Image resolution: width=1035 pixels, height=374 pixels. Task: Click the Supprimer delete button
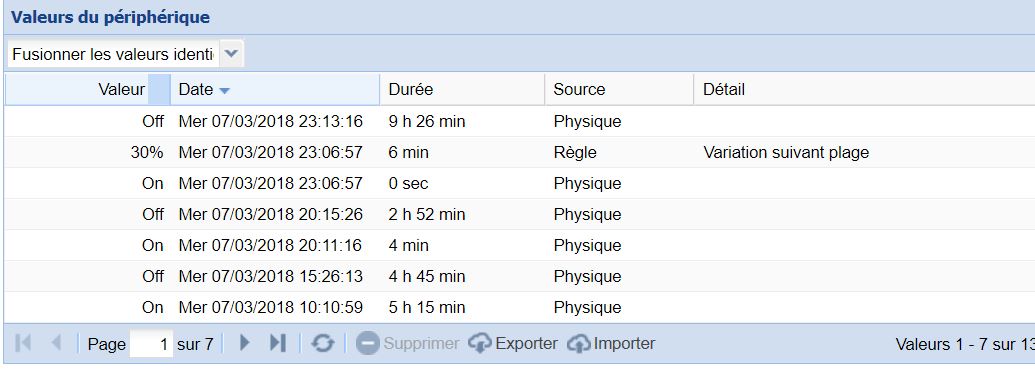[x=408, y=344]
